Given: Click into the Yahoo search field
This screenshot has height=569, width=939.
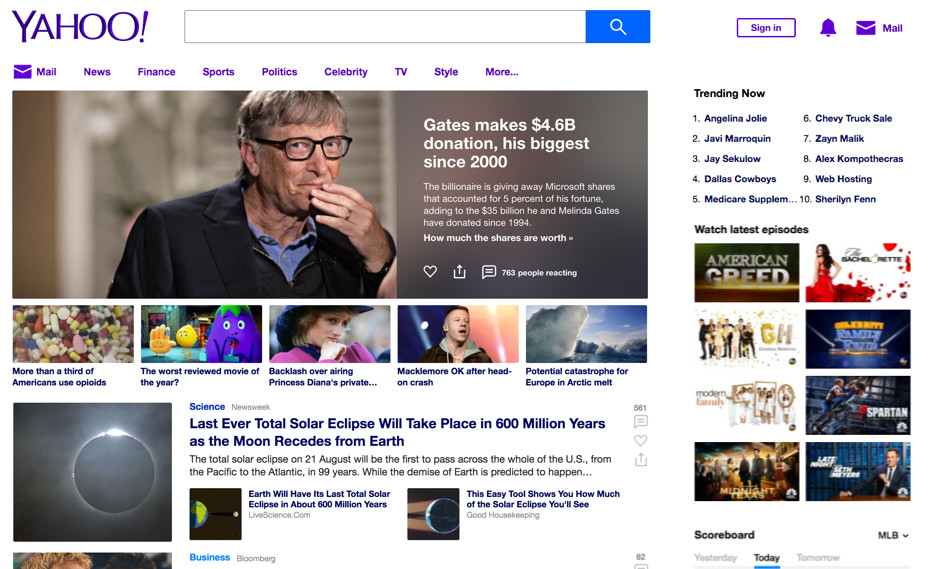Looking at the screenshot, I should point(385,27).
